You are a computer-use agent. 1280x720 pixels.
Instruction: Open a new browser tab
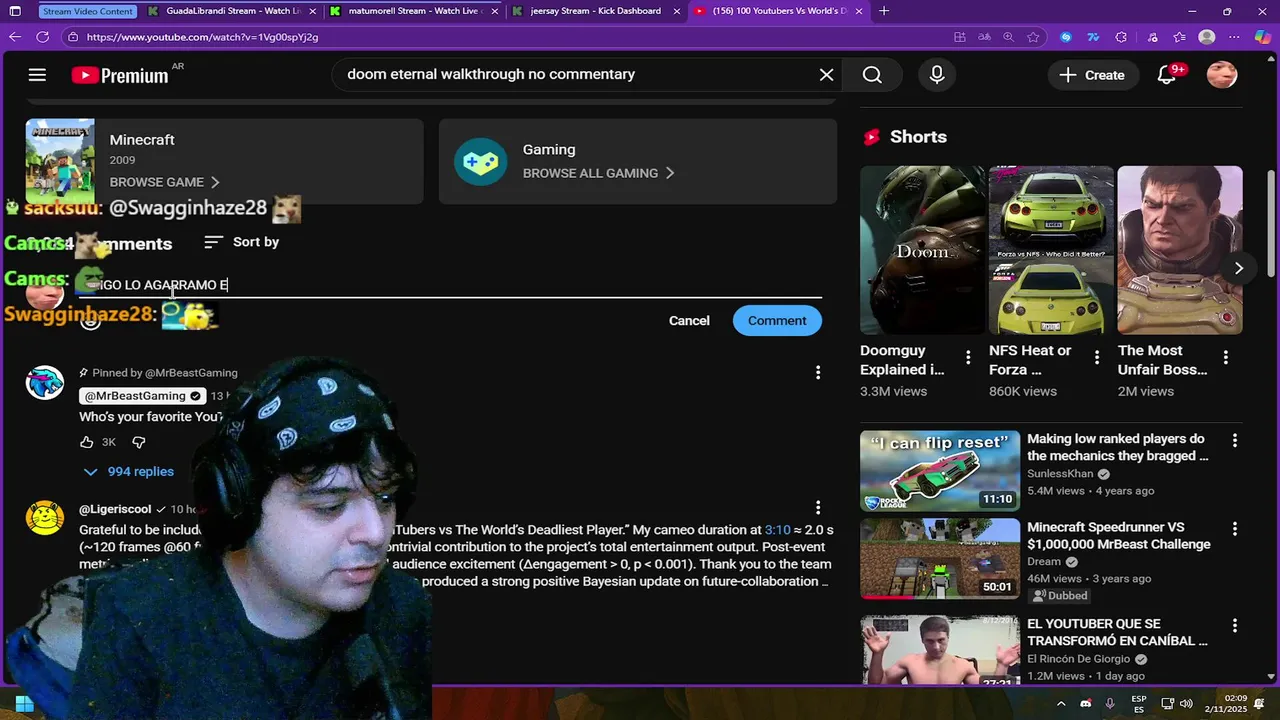click(884, 11)
